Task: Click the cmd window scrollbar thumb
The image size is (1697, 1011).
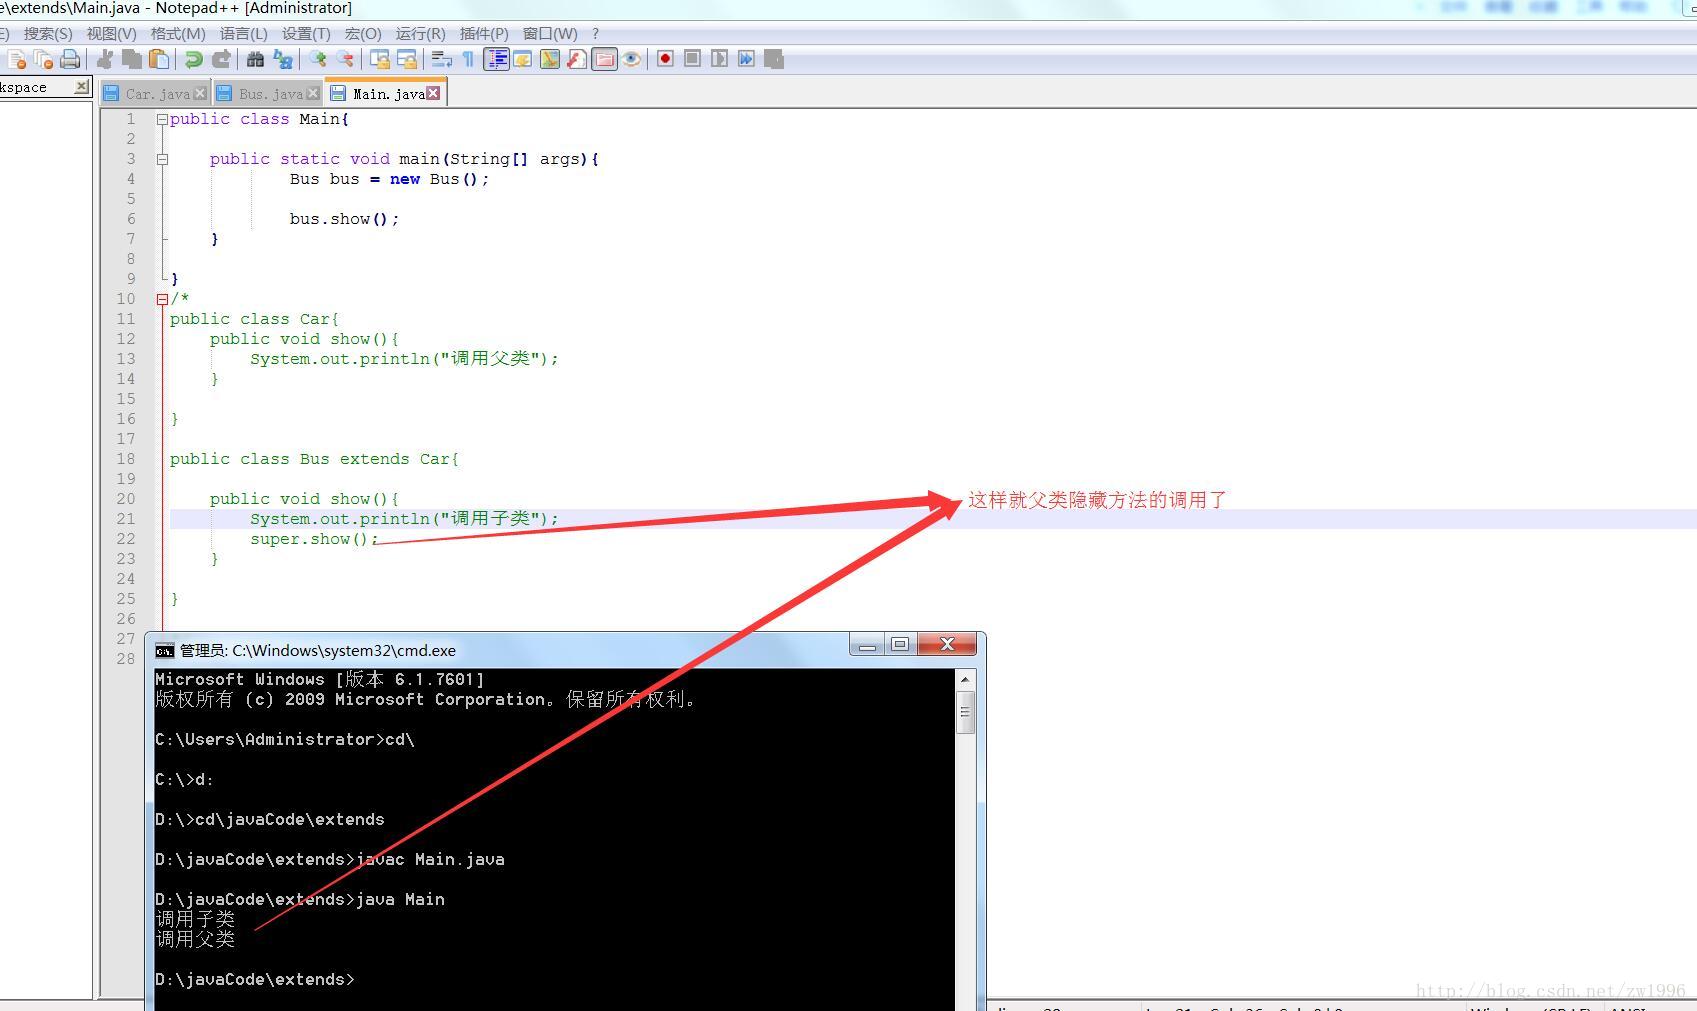Action: tap(965, 712)
